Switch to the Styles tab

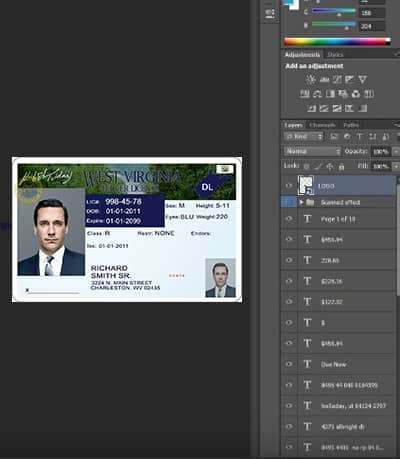(335, 54)
